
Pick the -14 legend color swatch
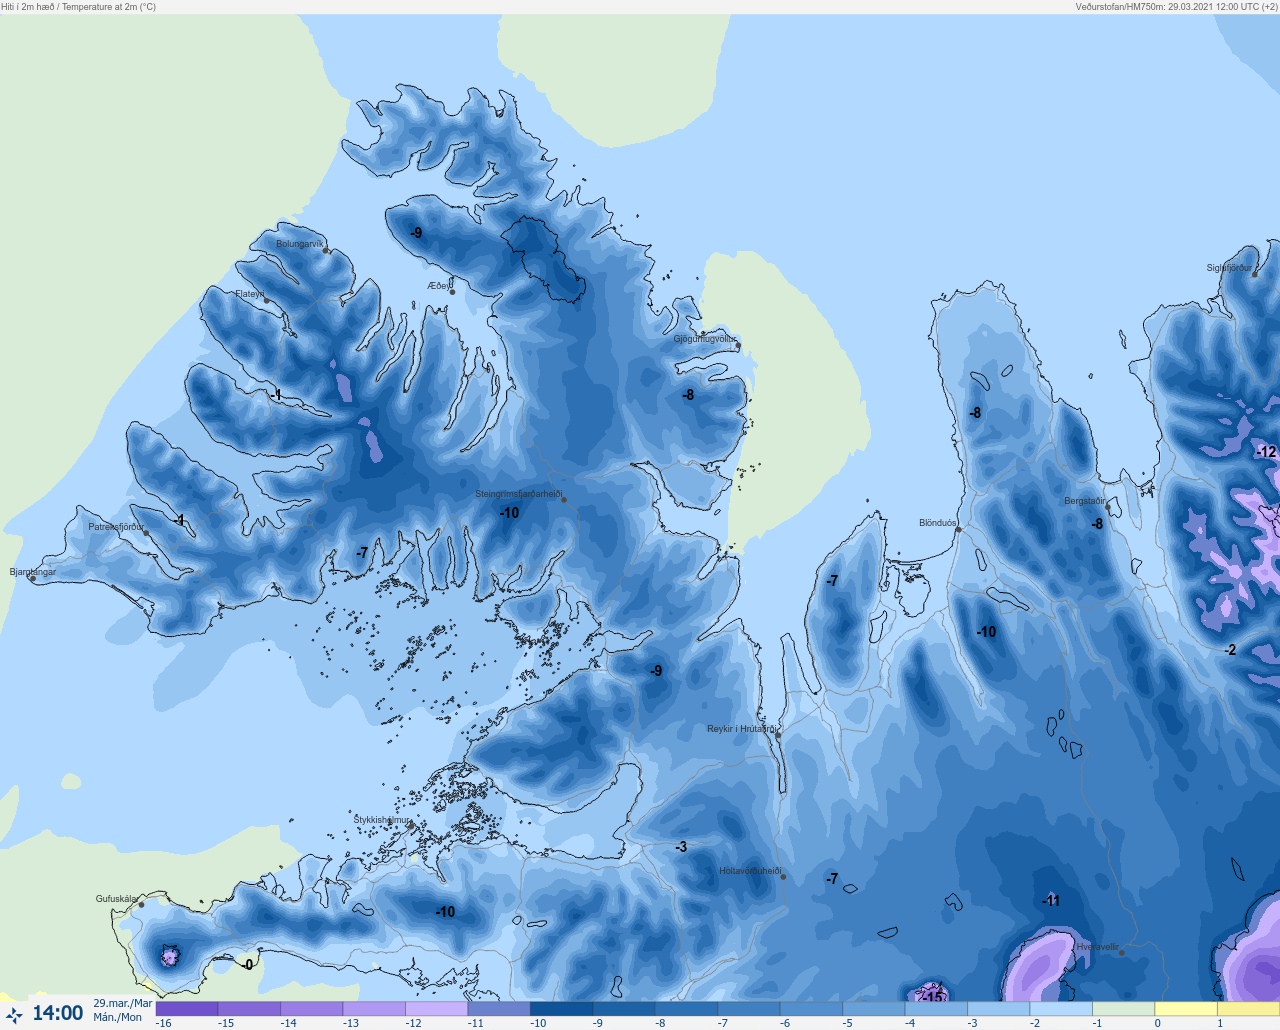tap(312, 1009)
